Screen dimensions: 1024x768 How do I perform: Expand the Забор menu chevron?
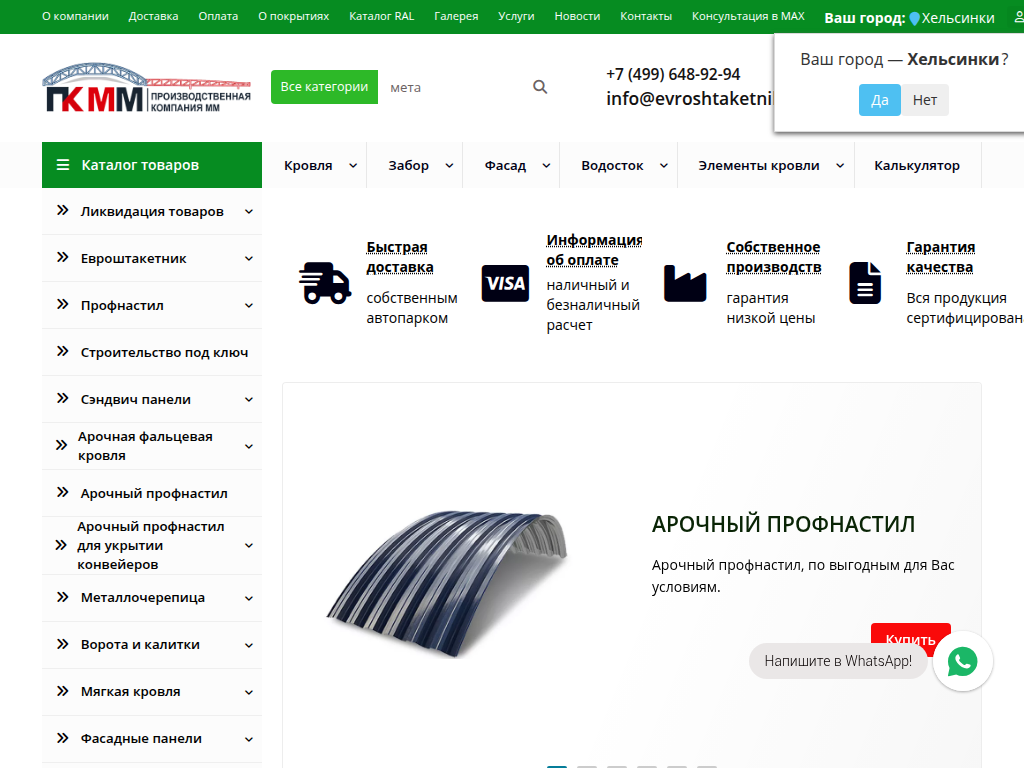(449, 166)
